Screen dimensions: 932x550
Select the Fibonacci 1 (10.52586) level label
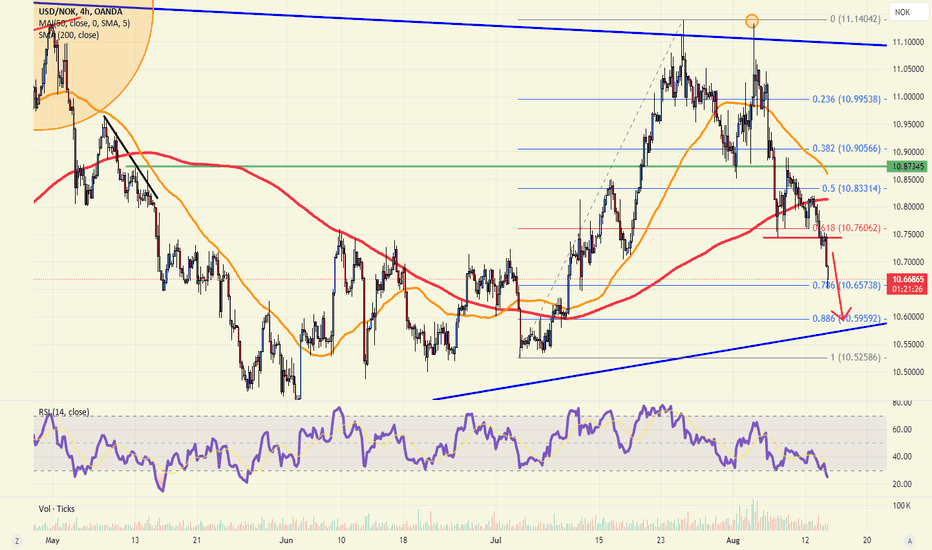click(855, 358)
